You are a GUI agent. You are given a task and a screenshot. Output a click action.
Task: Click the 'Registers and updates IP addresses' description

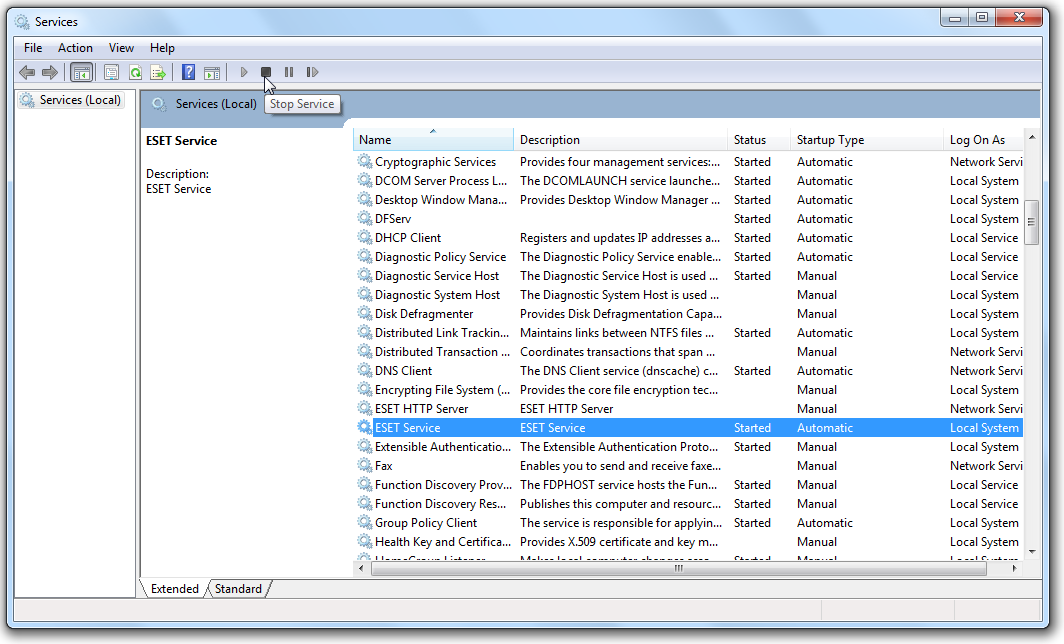click(x=620, y=238)
